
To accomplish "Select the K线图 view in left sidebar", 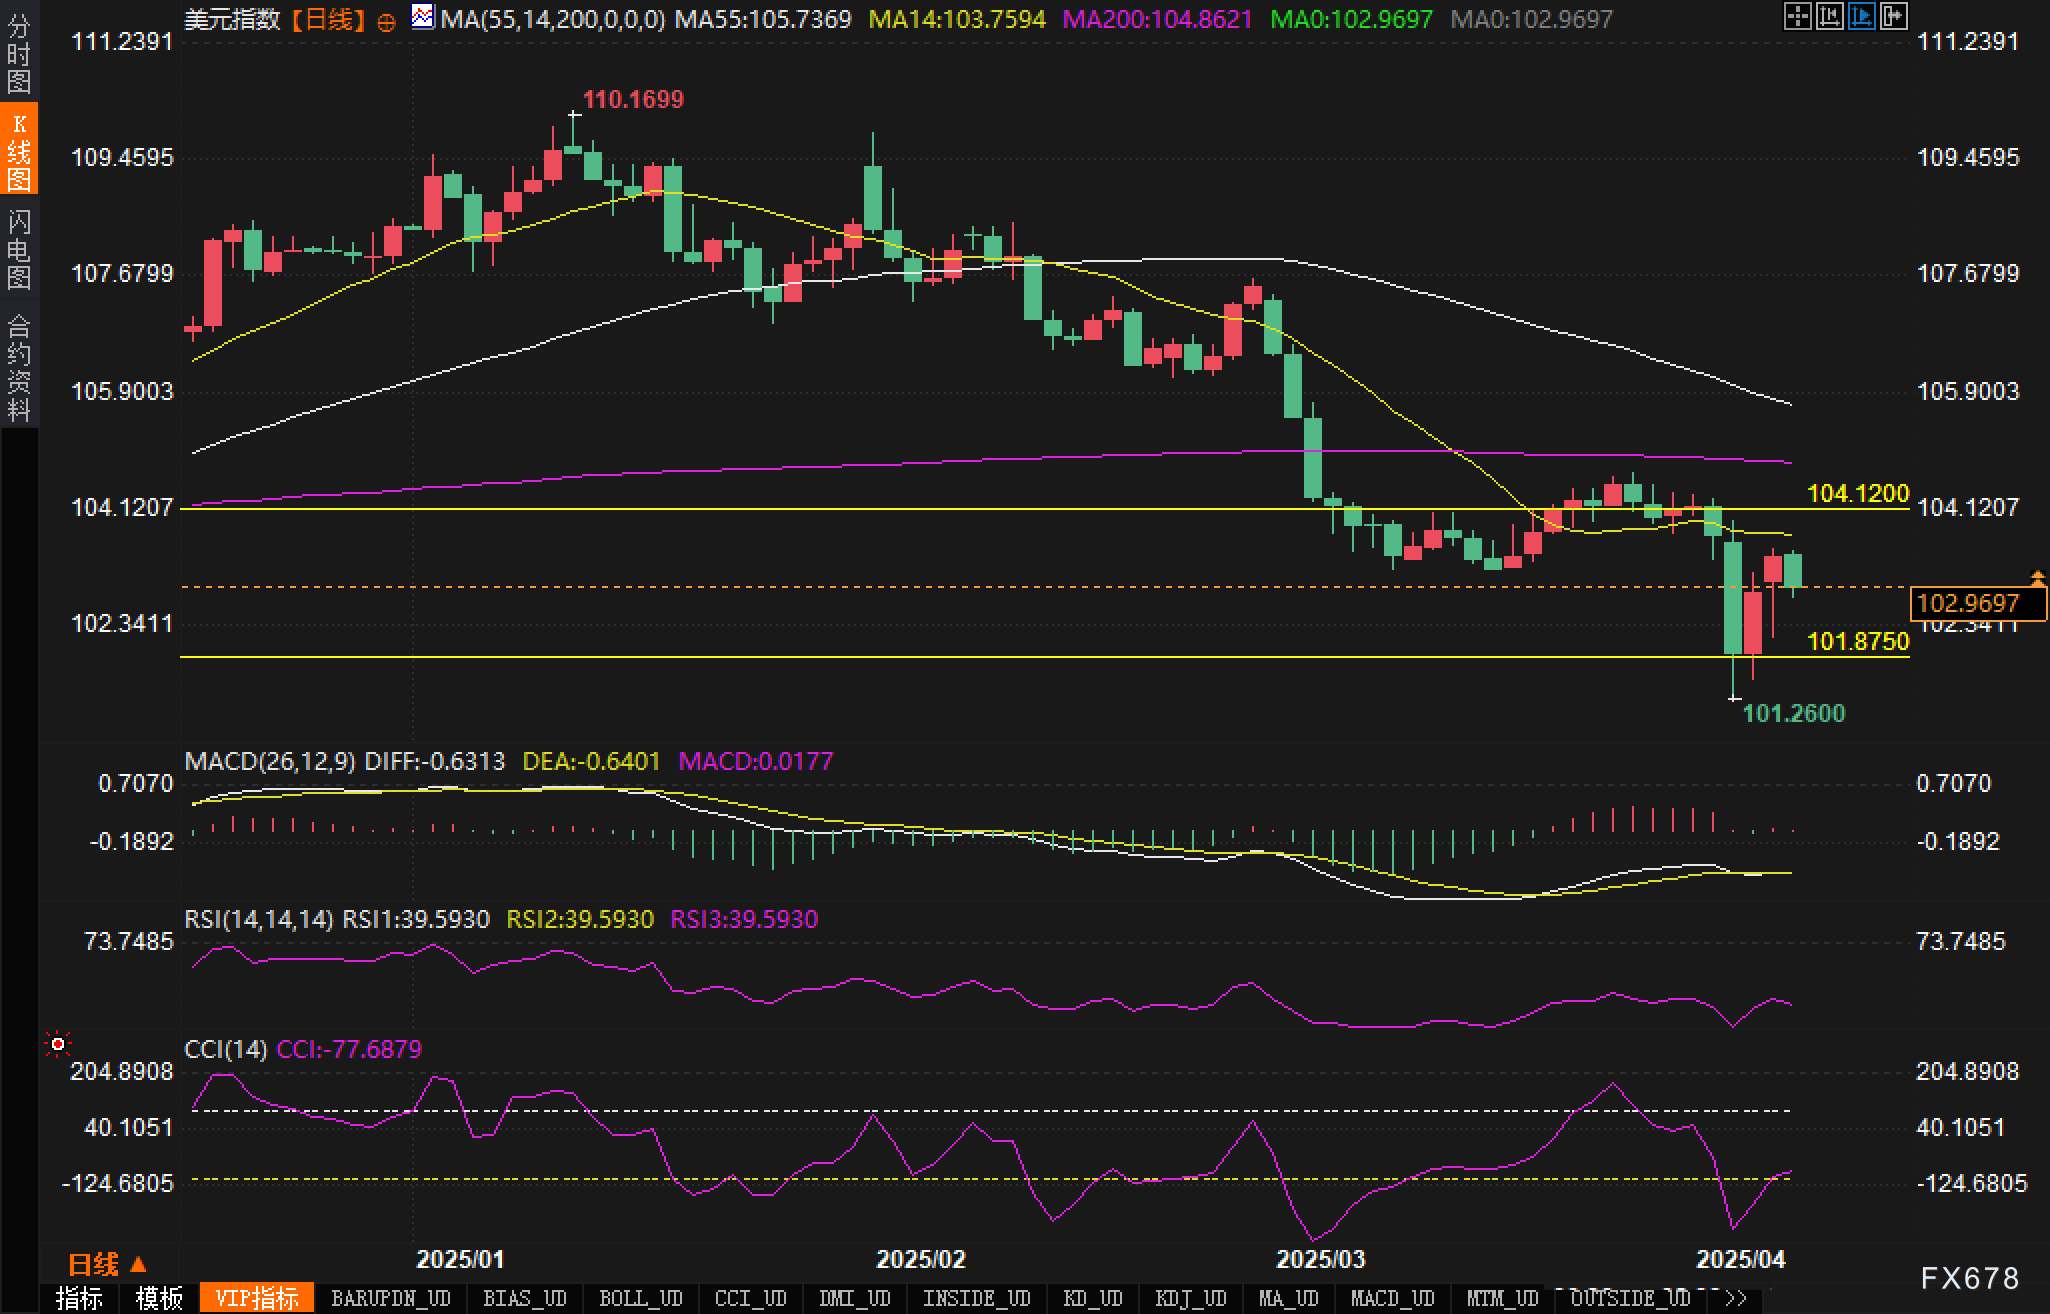I will click(18, 151).
